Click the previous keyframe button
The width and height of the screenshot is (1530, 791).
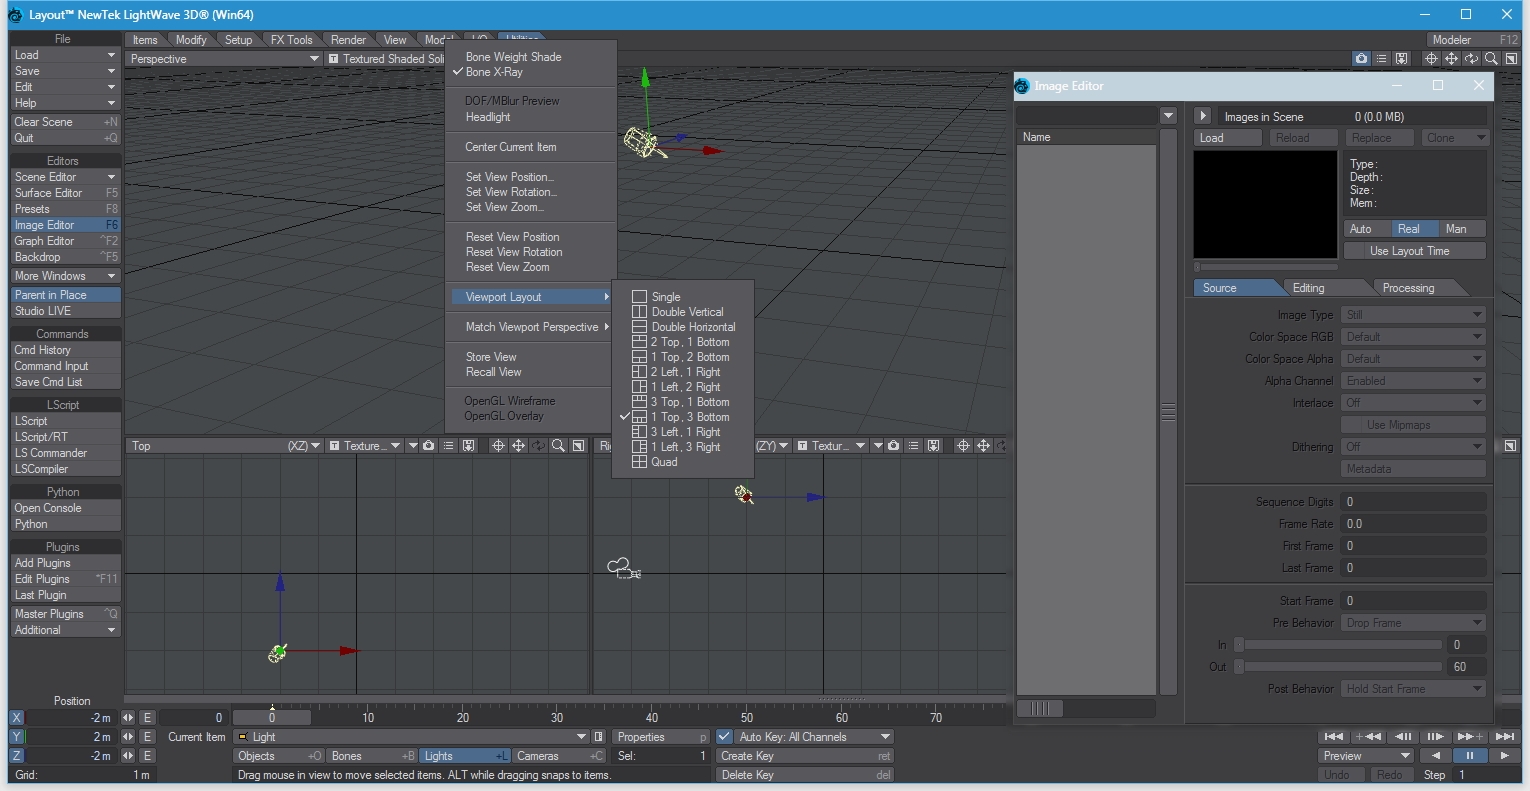pos(1368,737)
